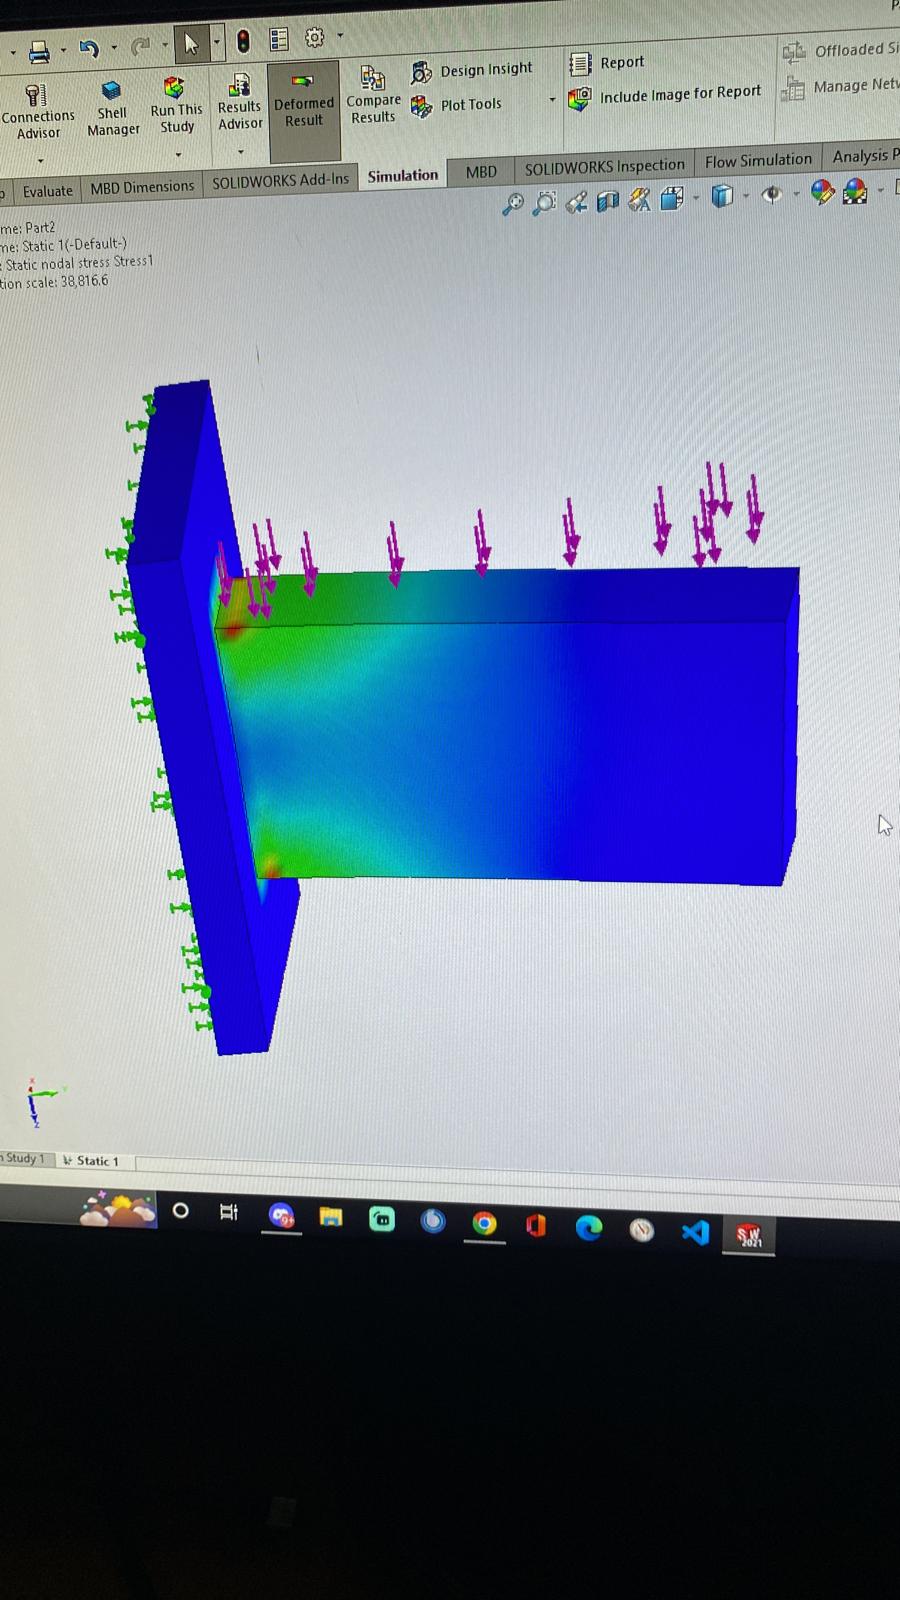Expand the Hide/Show Items dropdown arrow

796,193
